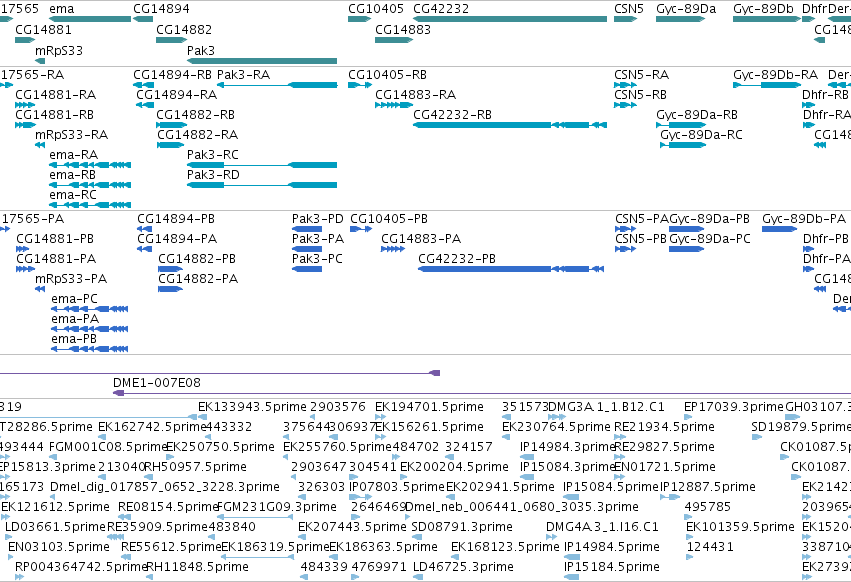Open the ema-PB protein label
The height and width of the screenshot is (582, 851).
click(74, 339)
